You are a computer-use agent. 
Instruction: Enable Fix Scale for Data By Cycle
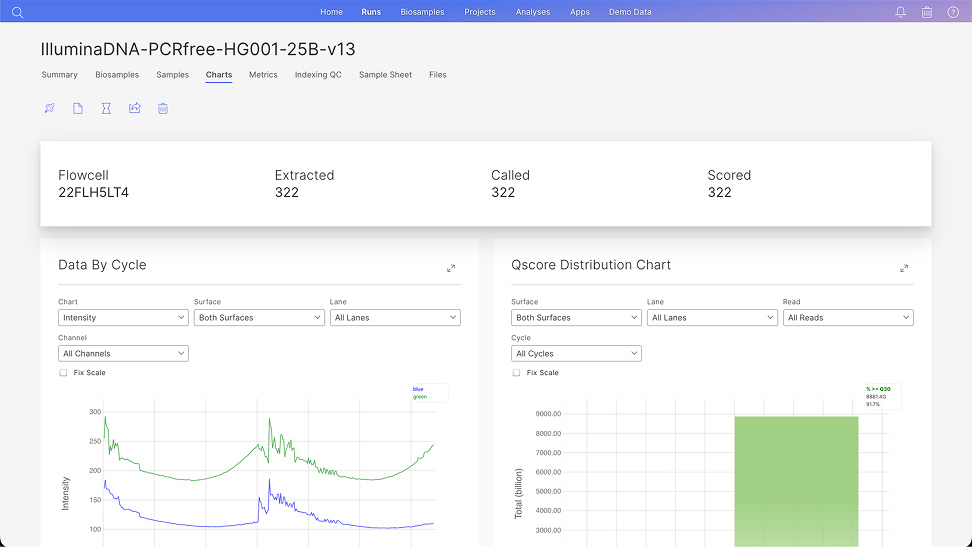pos(63,373)
